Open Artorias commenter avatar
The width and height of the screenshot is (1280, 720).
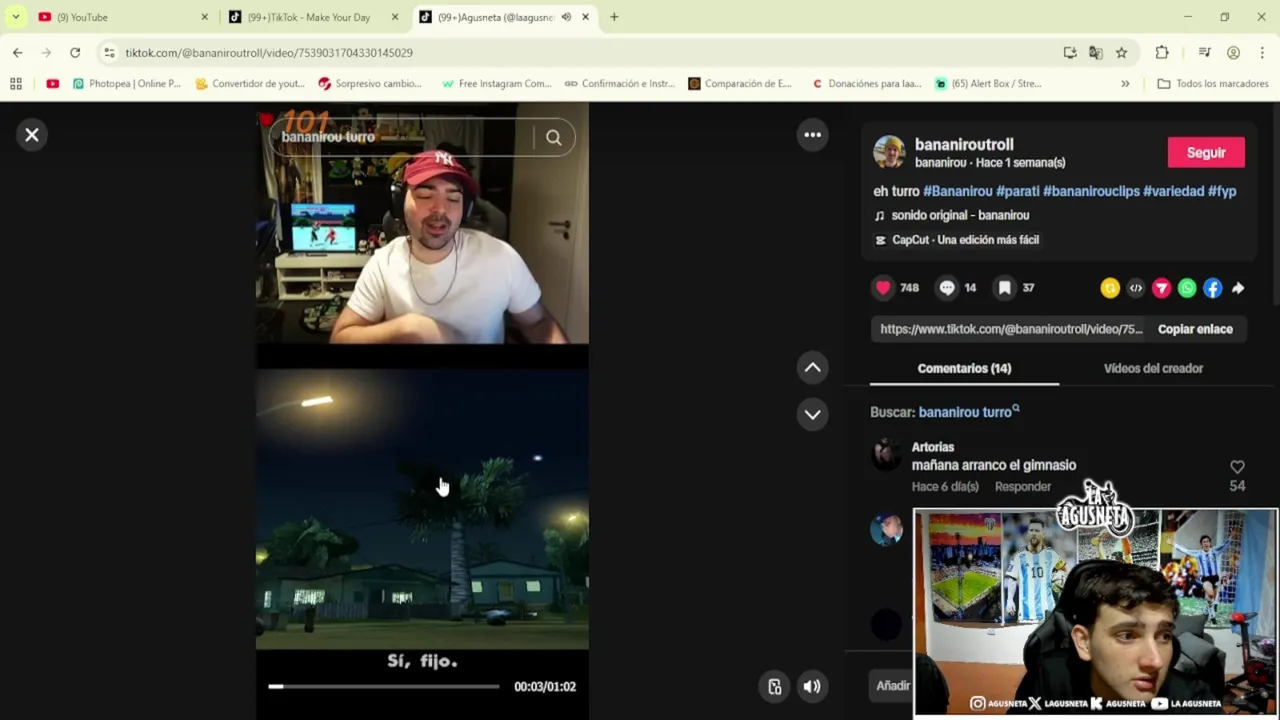[886, 455]
